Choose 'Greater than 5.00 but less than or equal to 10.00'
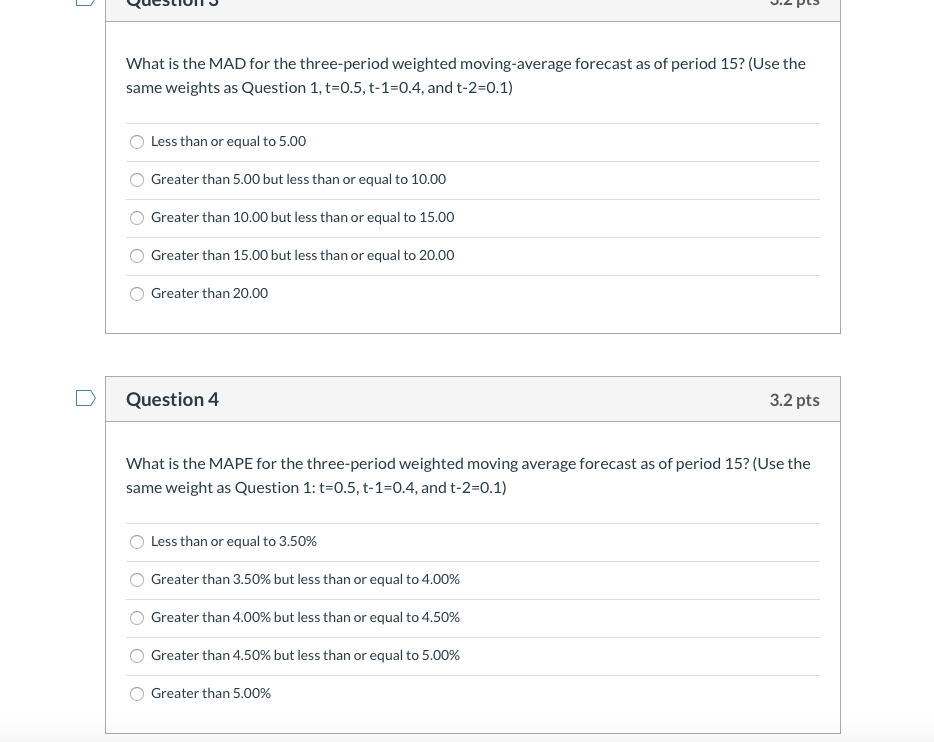This screenshot has height=742, width=934. (x=137, y=180)
